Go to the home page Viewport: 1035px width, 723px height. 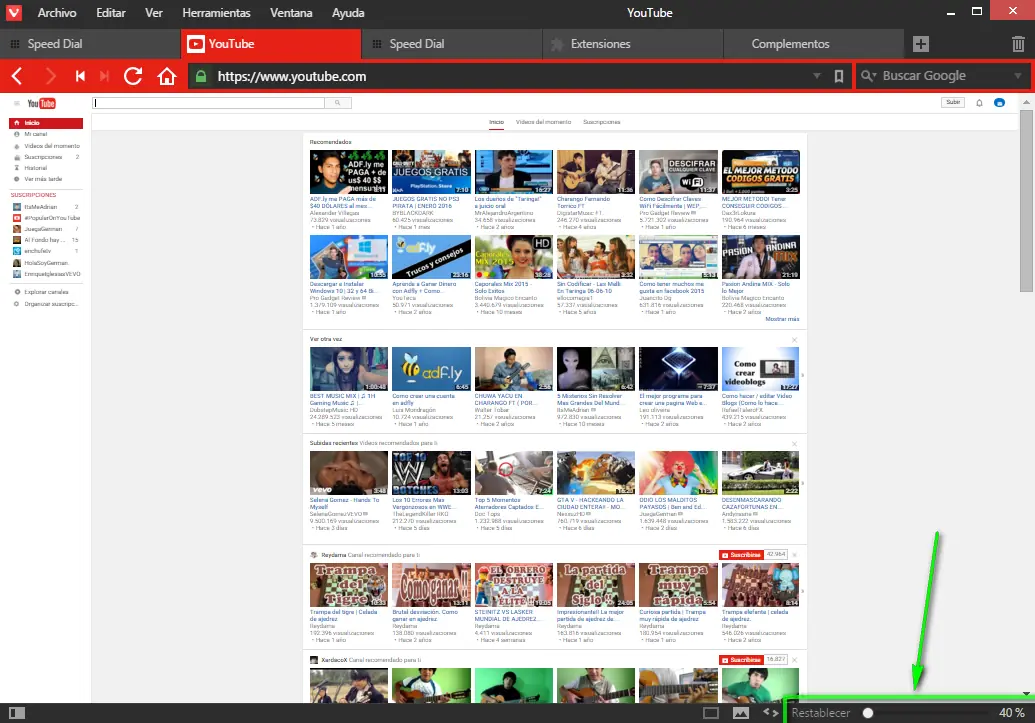coord(167,77)
